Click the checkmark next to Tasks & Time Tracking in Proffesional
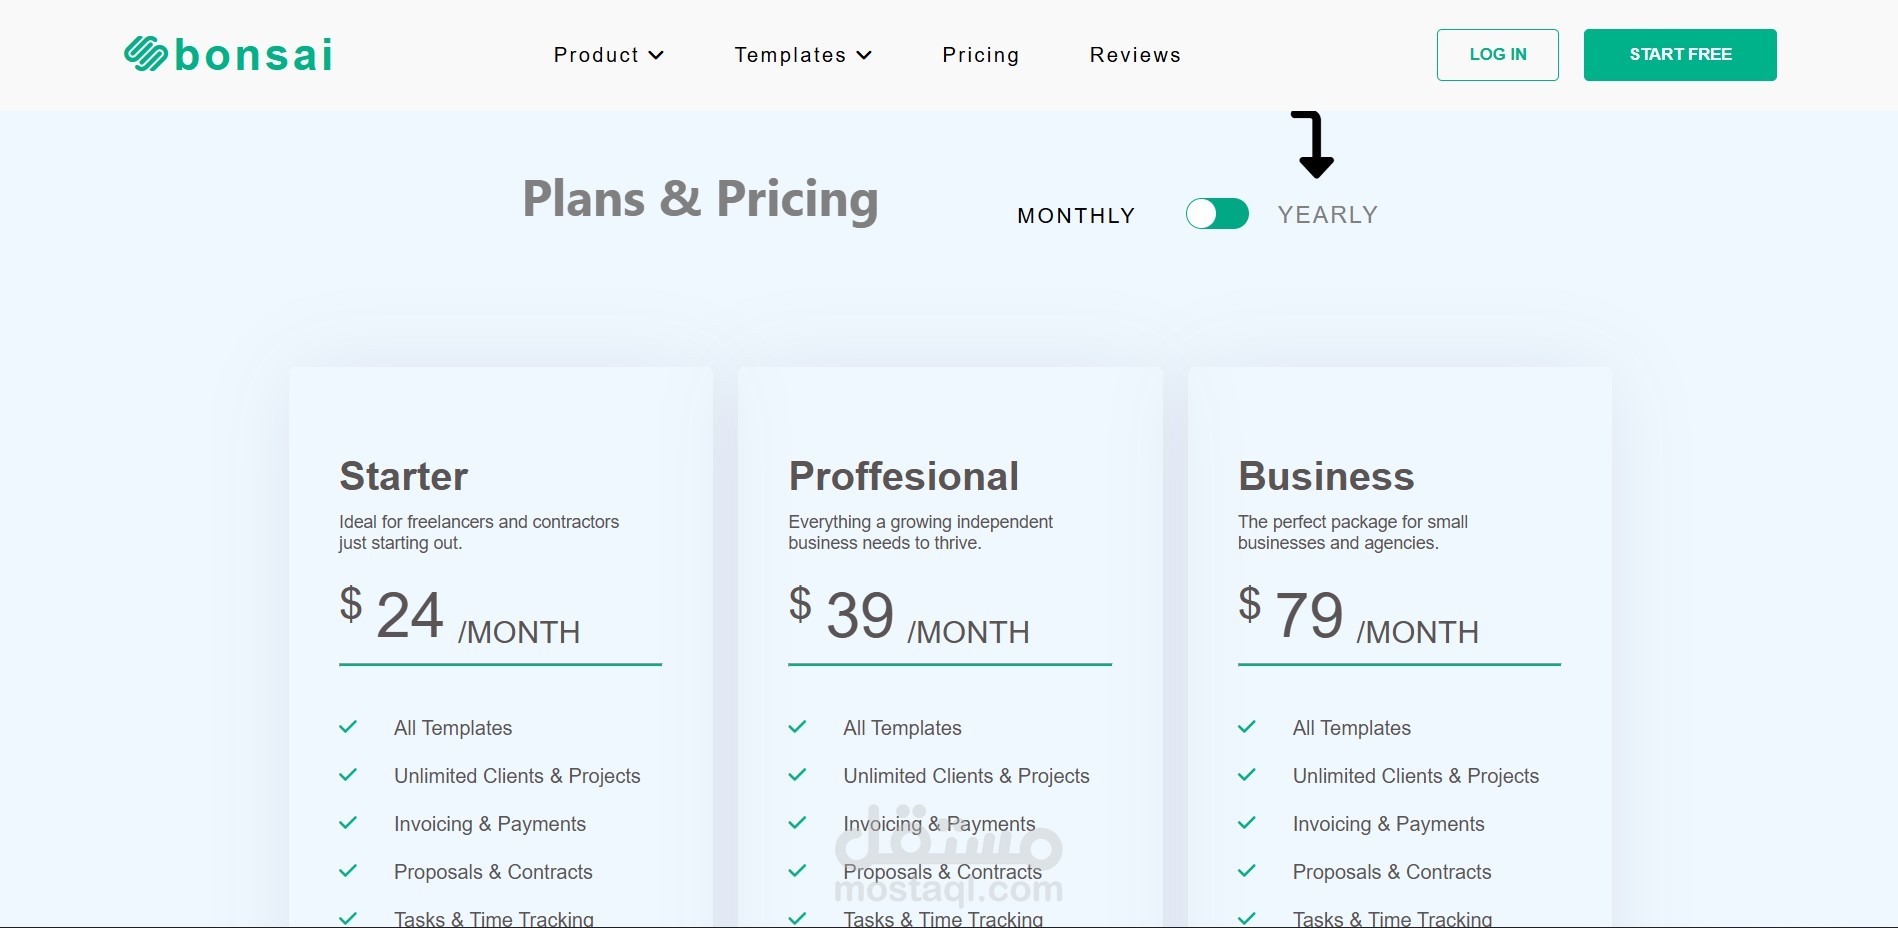 click(x=797, y=917)
